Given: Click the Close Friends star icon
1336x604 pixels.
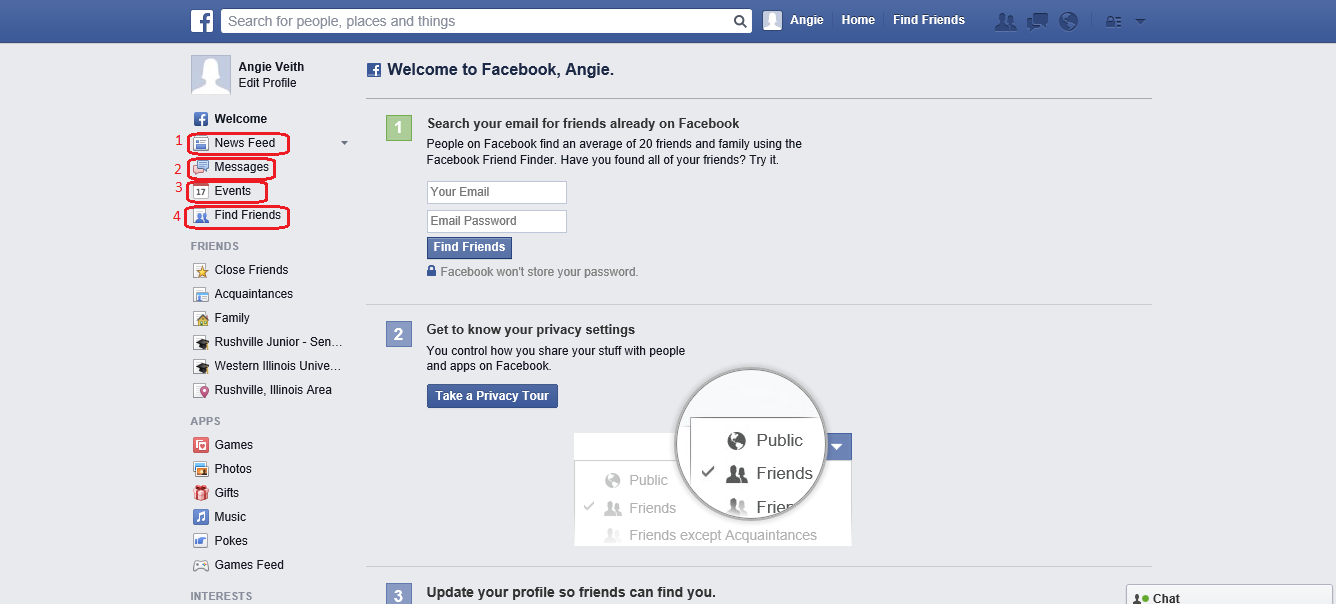Looking at the screenshot, I should 201,270.
